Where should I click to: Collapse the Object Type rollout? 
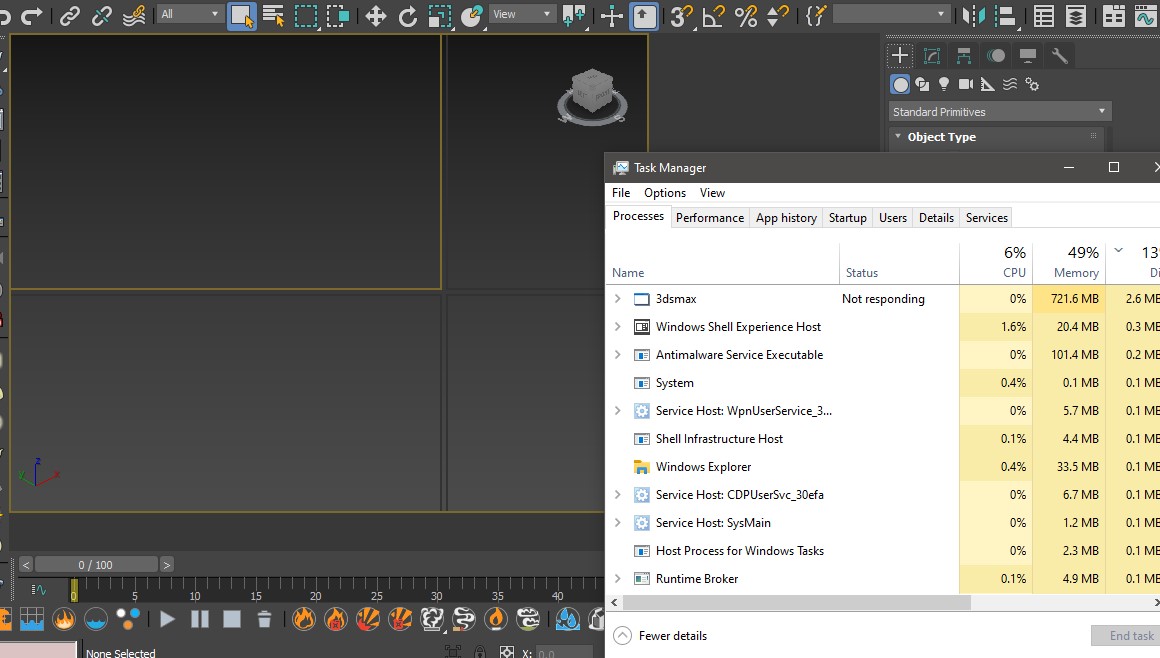coord(941,137)
